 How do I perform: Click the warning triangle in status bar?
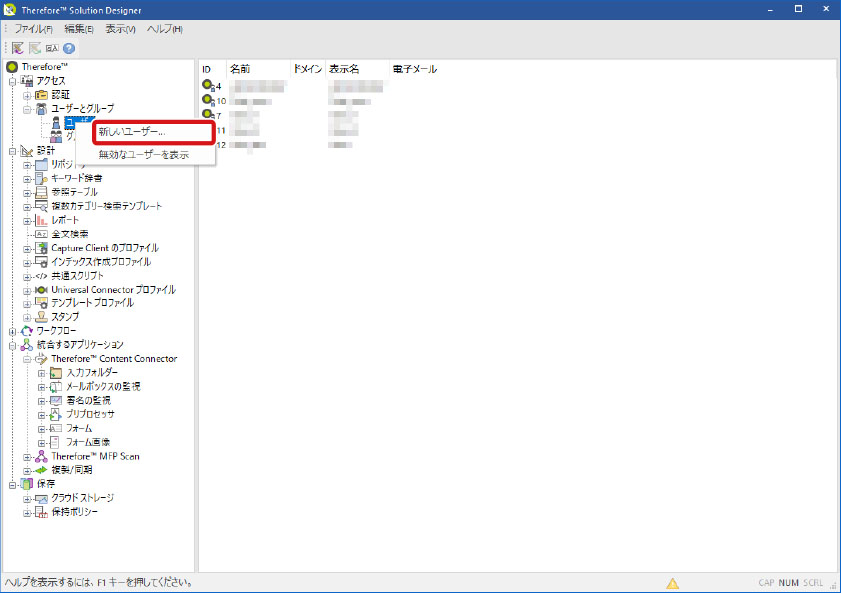pyautogui.click(x=673, y=583)
